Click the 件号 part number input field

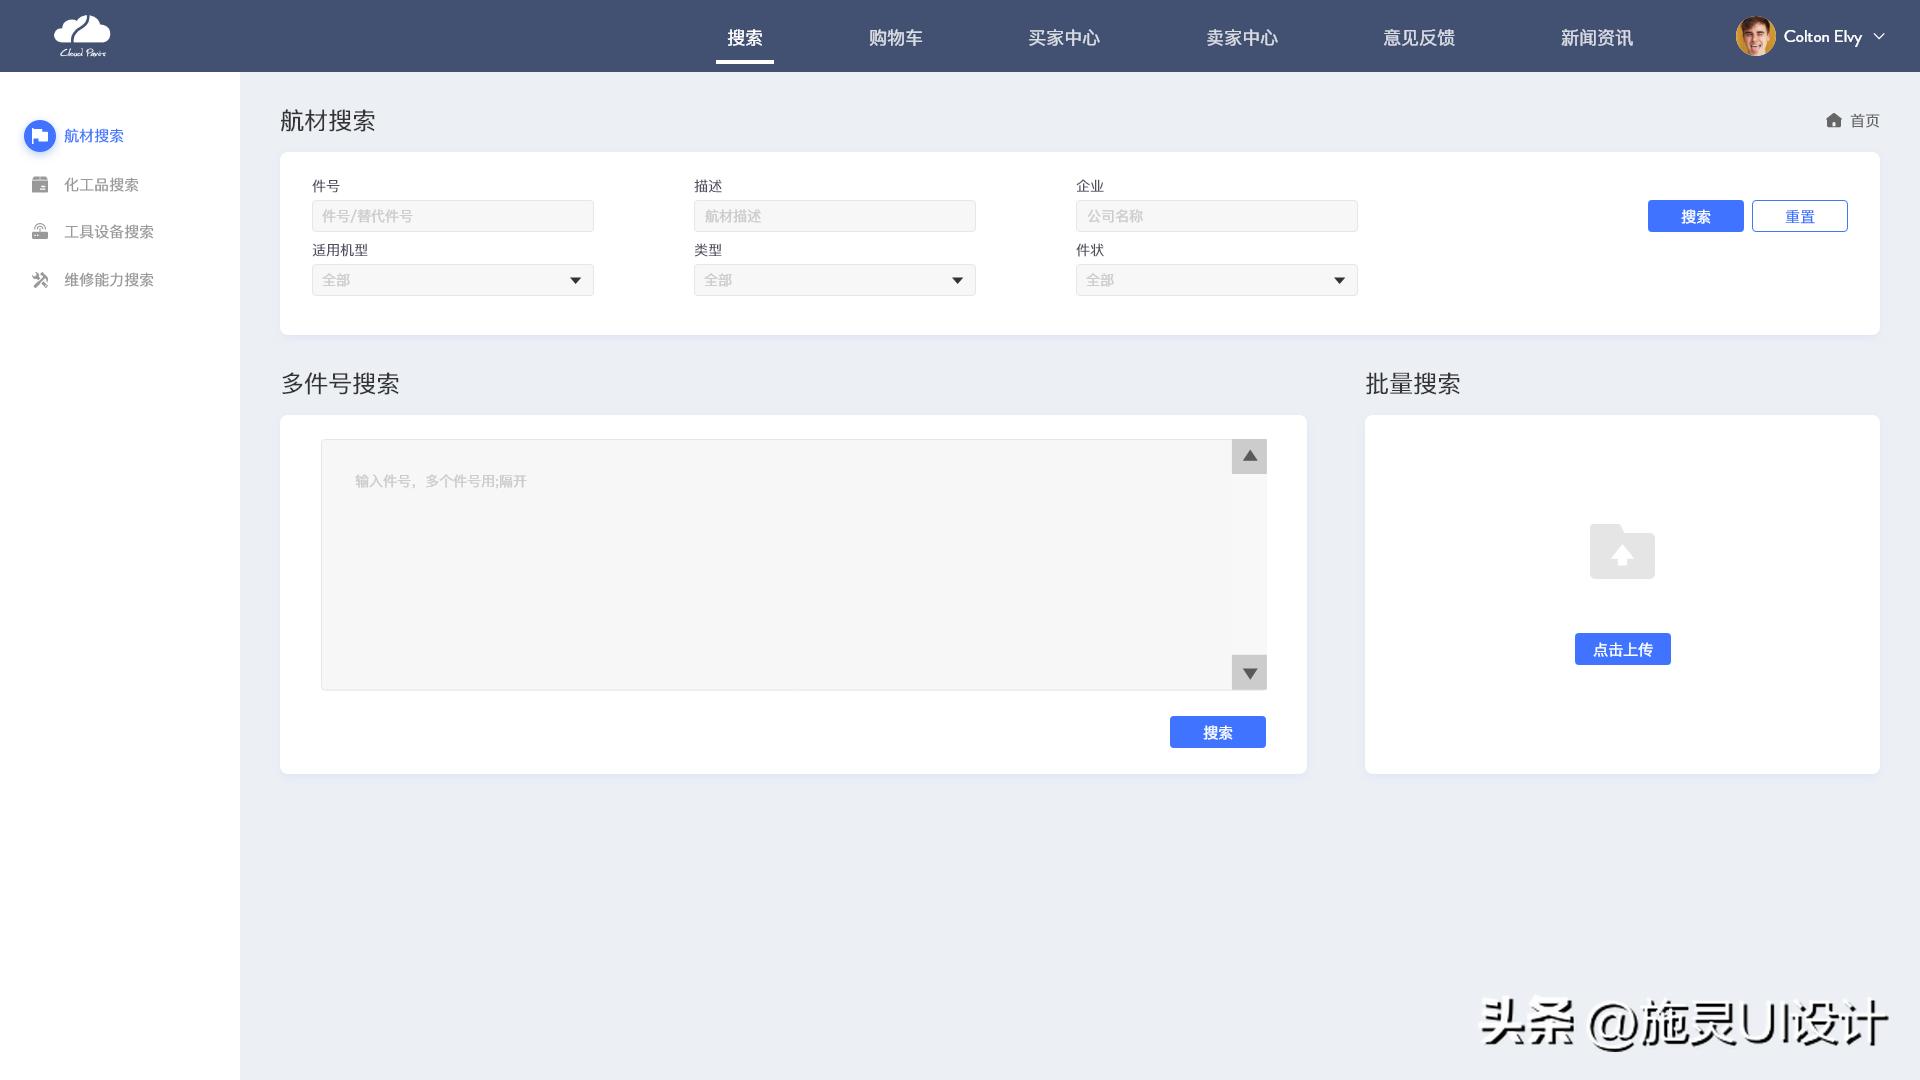coord(452,217)
